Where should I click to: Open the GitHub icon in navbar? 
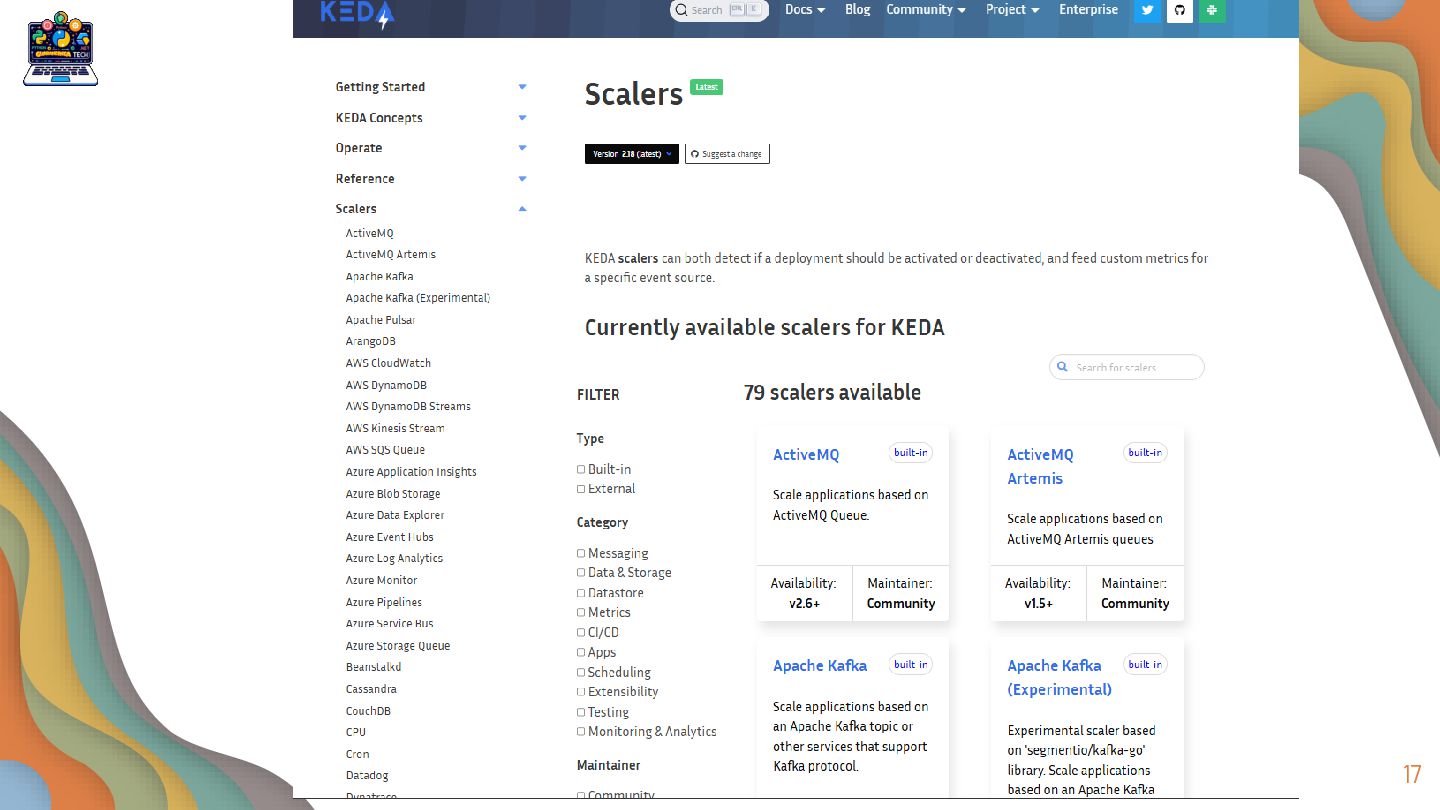1179,10
